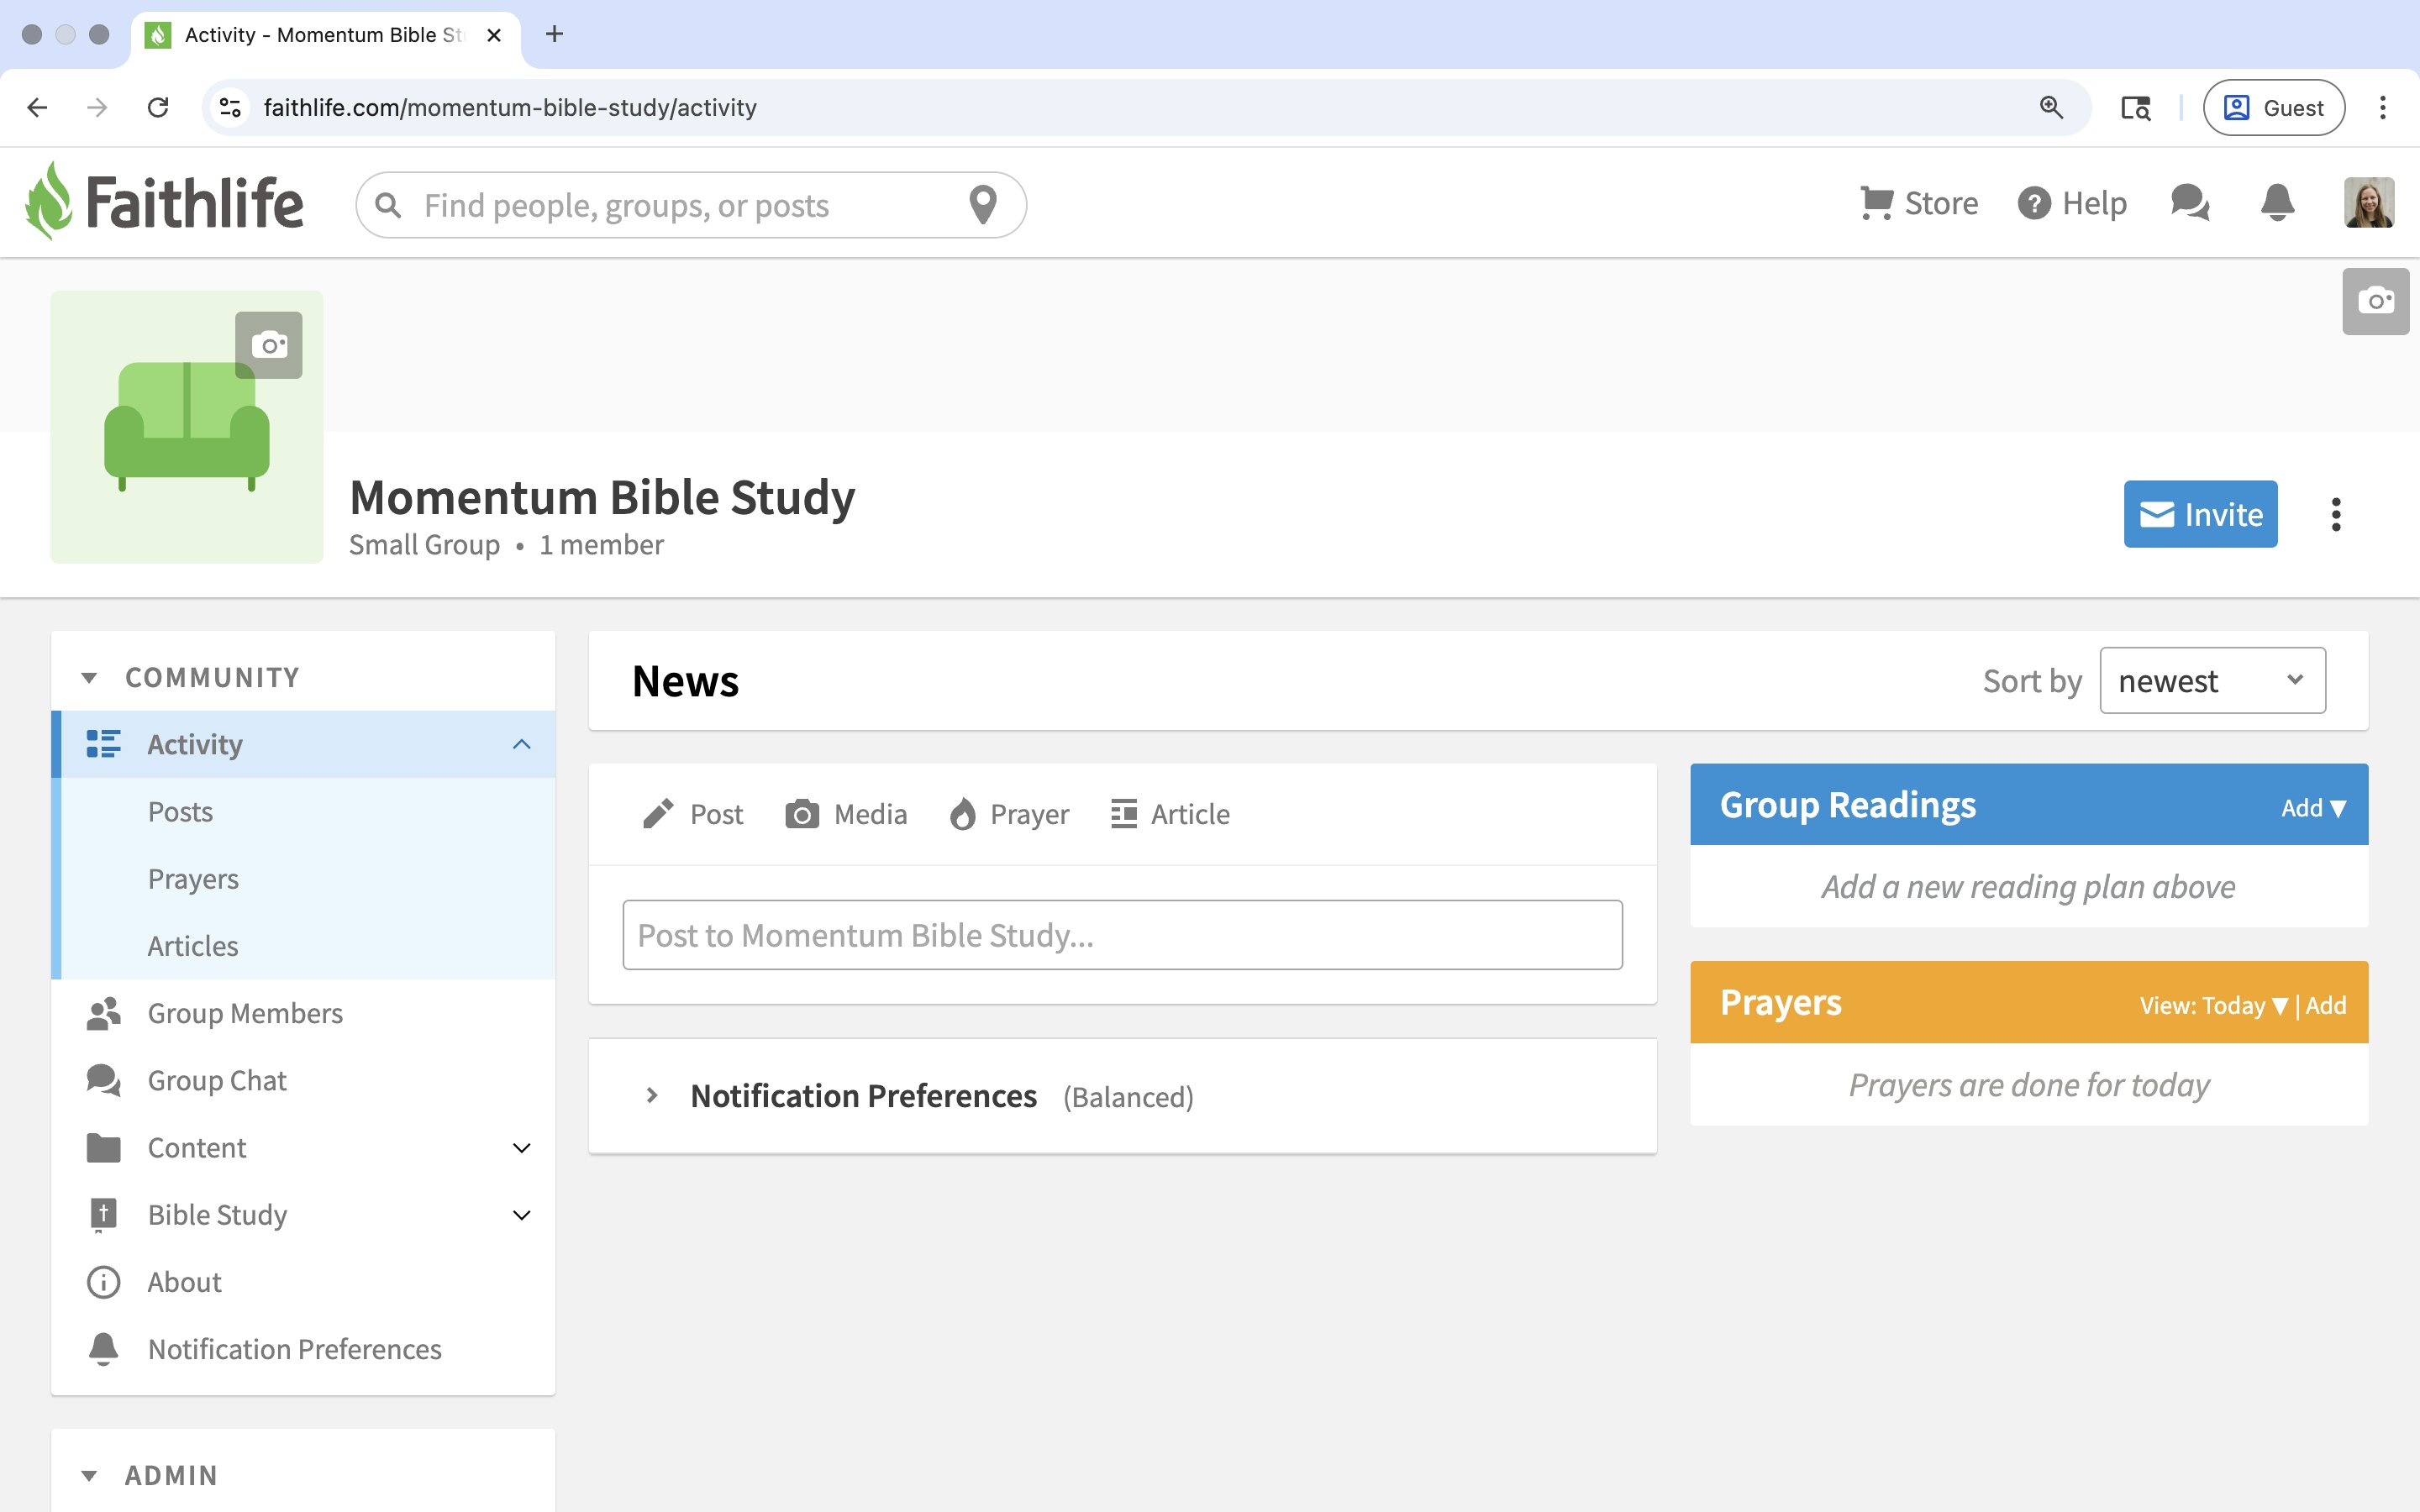
Task: Open Articles in the sidebar
Action: coord(193,945)
